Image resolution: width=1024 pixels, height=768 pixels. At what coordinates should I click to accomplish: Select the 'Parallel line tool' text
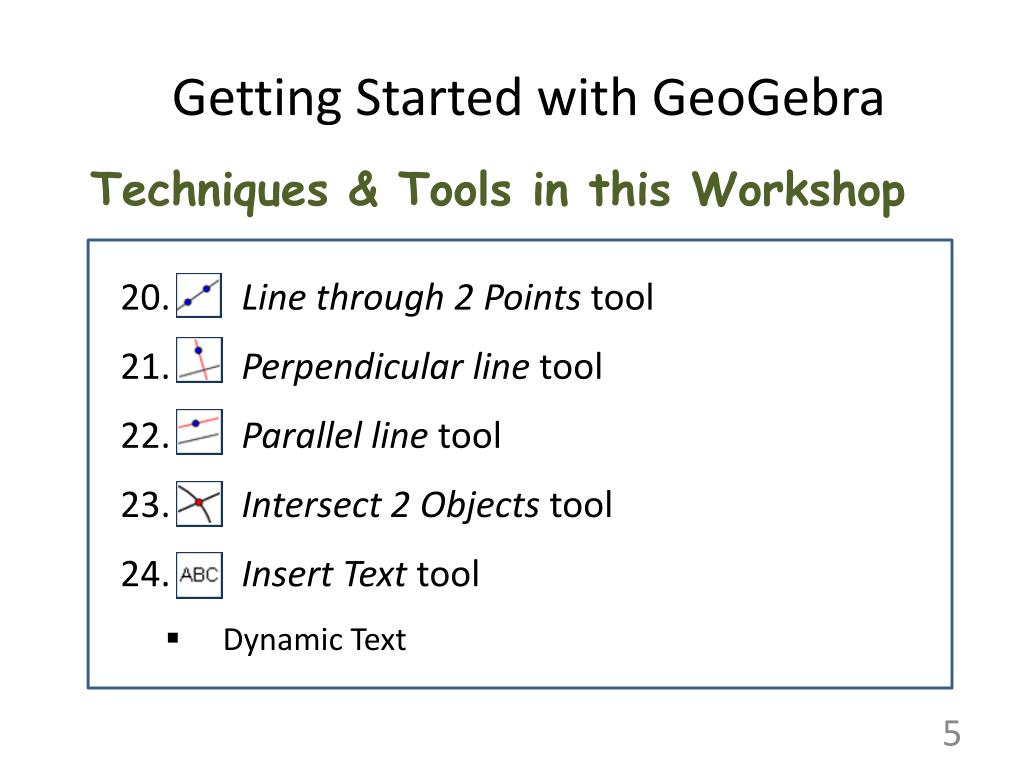pos(372,436)
